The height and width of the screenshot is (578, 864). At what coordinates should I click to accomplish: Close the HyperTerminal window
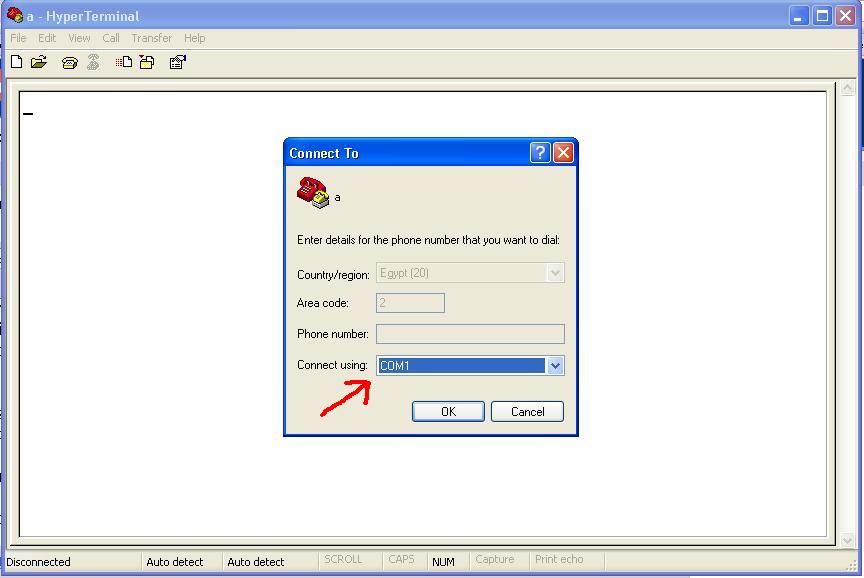point(845,15)
